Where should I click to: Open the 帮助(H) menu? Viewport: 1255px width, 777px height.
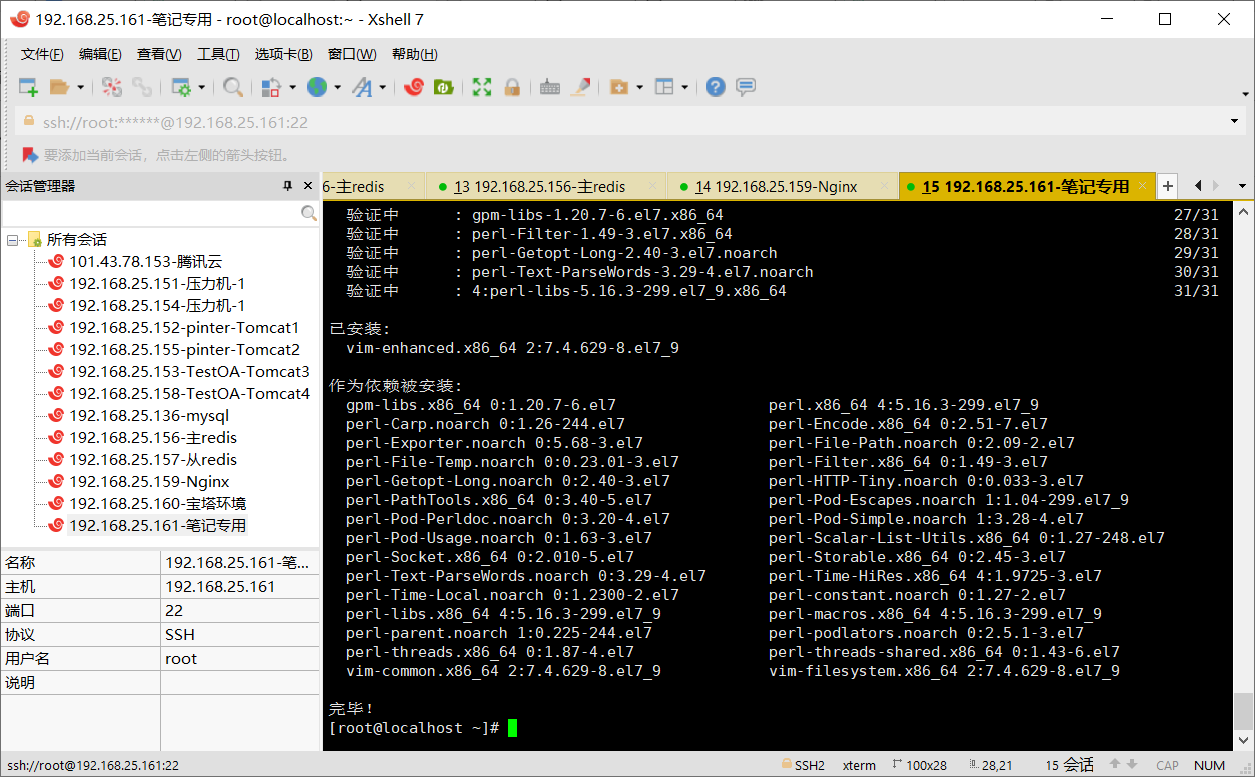[414, 54]
